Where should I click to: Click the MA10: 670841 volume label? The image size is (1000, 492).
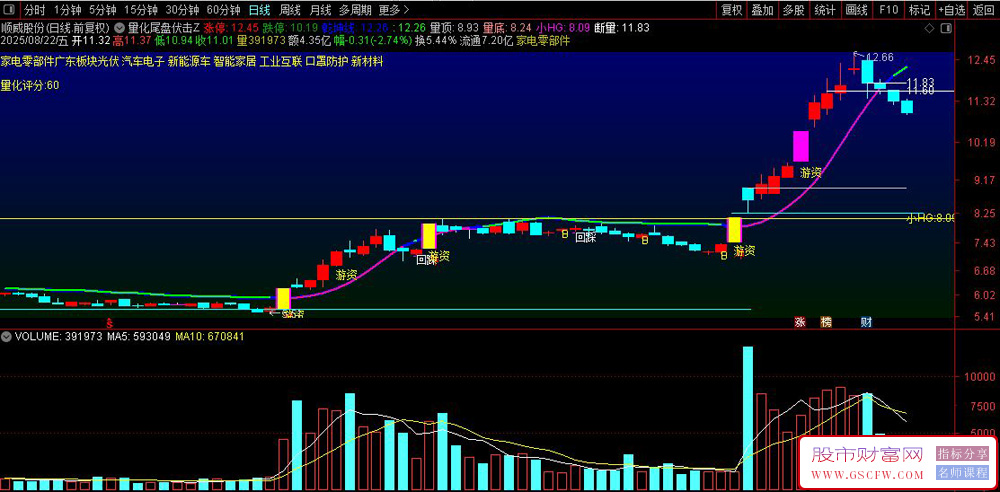click(210, 336)
